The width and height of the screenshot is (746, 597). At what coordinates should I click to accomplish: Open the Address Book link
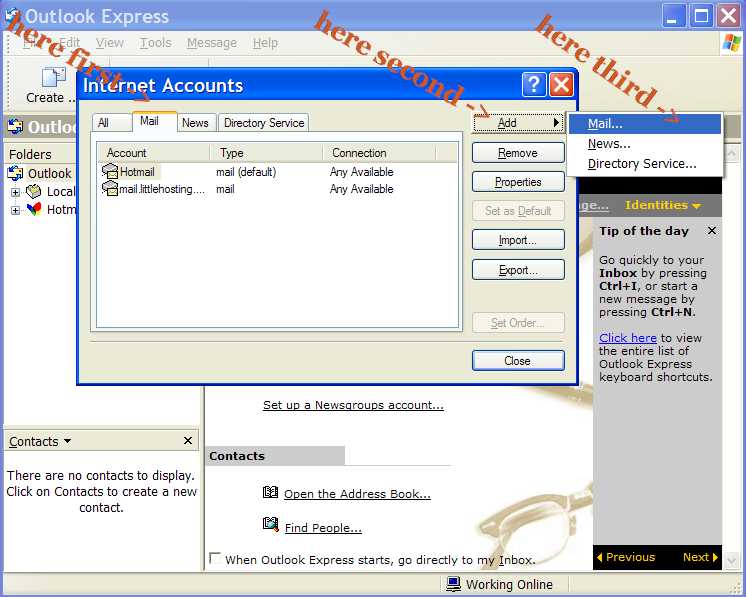coord(357,494)
